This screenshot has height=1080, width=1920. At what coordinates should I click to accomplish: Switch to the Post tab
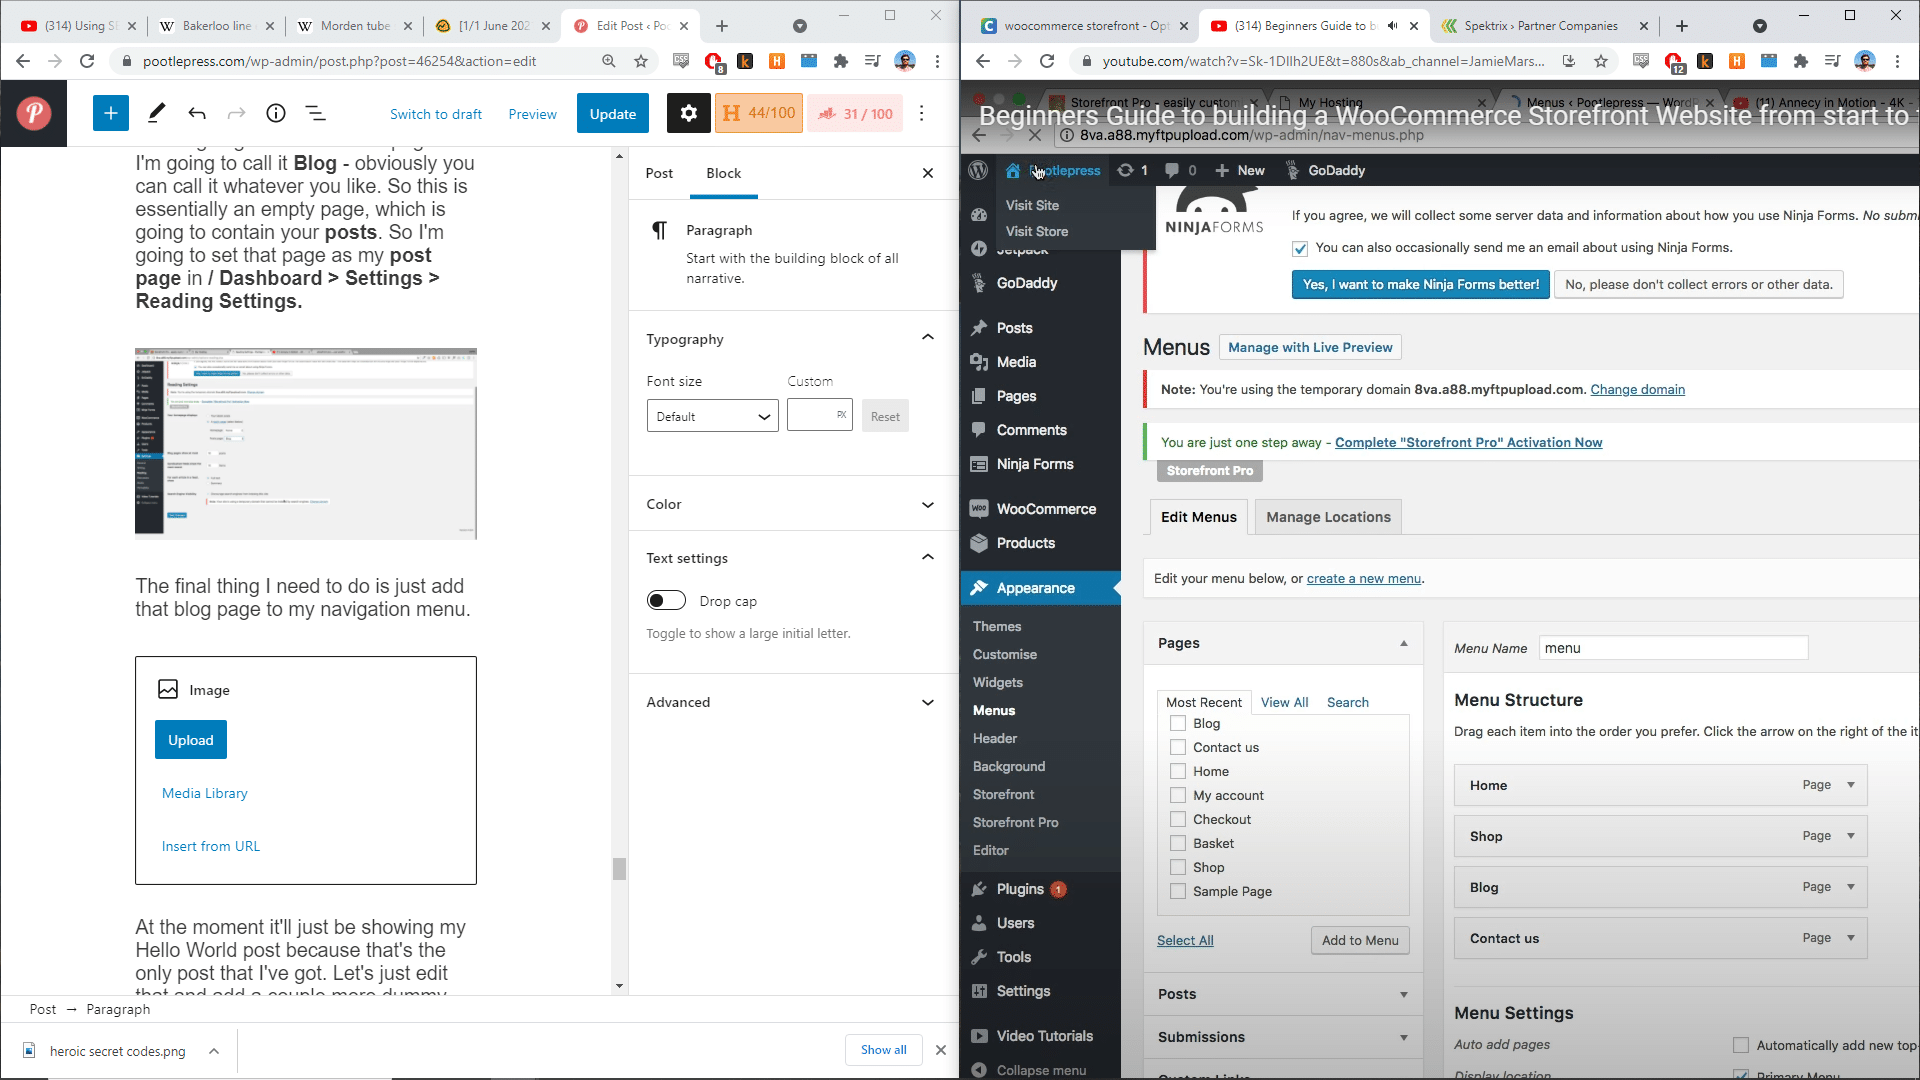coord(659,173)
